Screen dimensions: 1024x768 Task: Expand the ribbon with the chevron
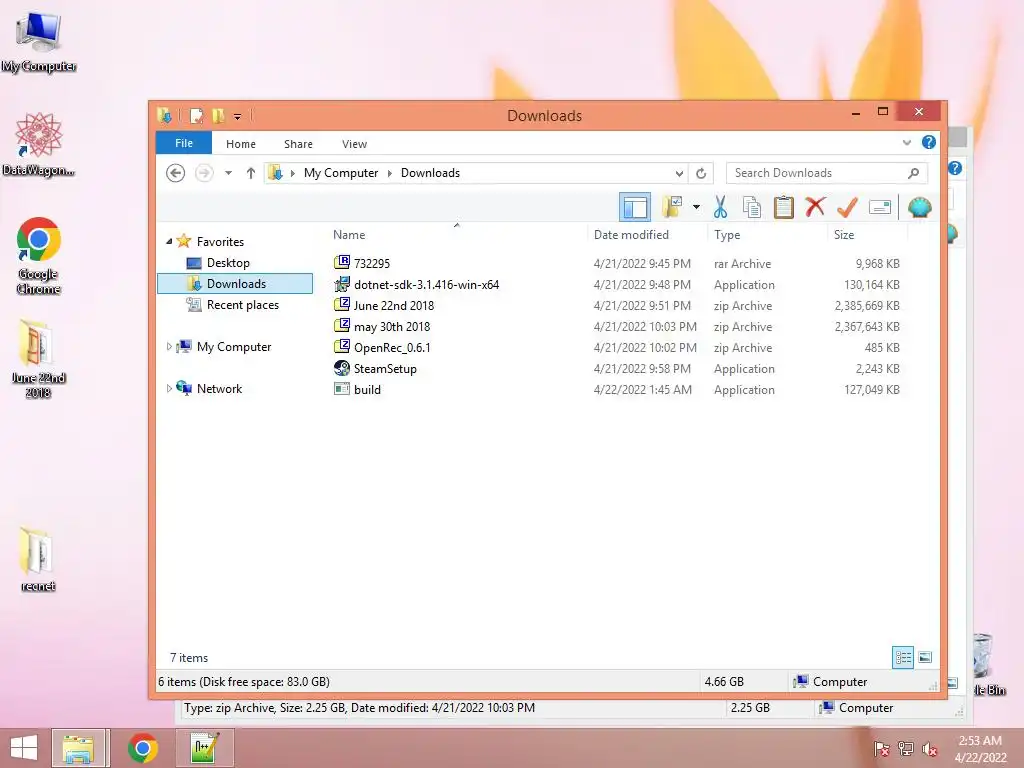tap(906, 142)
